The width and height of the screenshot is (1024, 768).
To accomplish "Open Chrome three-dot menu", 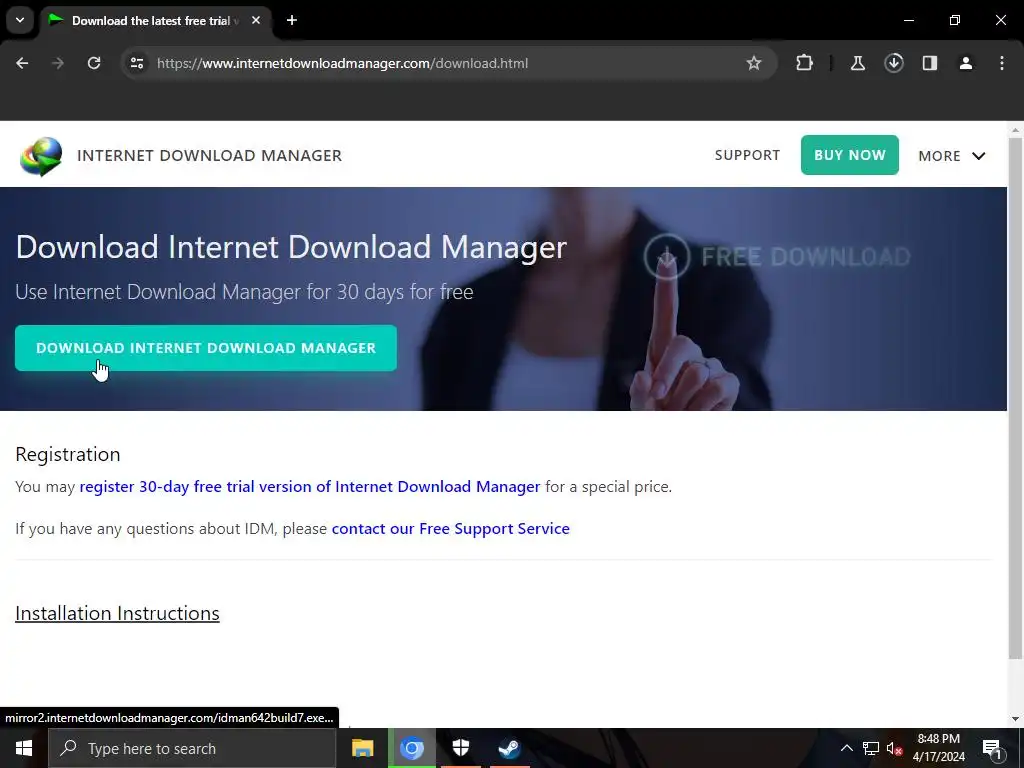I will click(1002, 63).
